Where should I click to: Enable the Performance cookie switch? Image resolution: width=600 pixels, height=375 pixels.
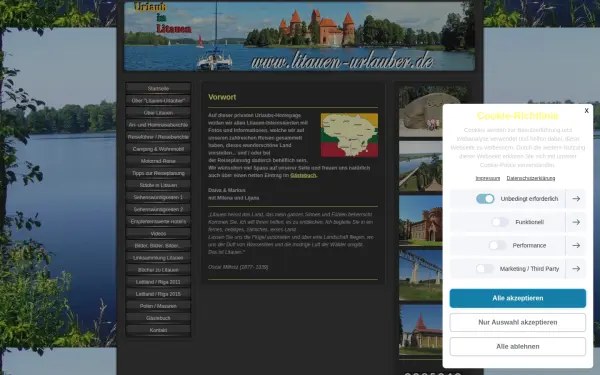coord(497,245)
